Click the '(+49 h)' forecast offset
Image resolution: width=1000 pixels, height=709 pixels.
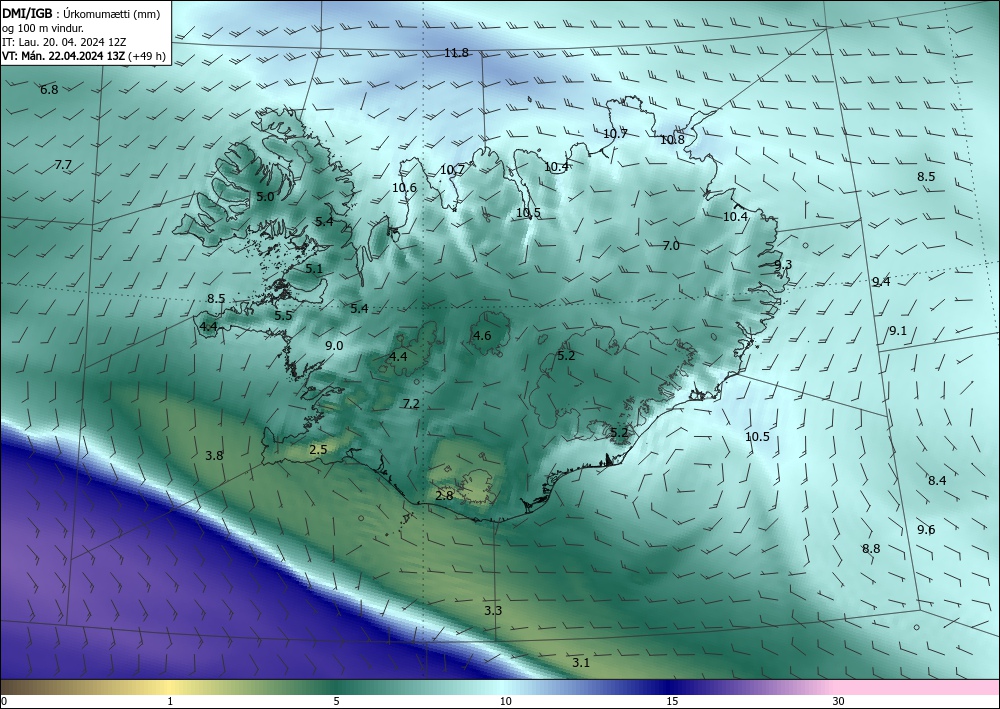(x=147, y=56)
